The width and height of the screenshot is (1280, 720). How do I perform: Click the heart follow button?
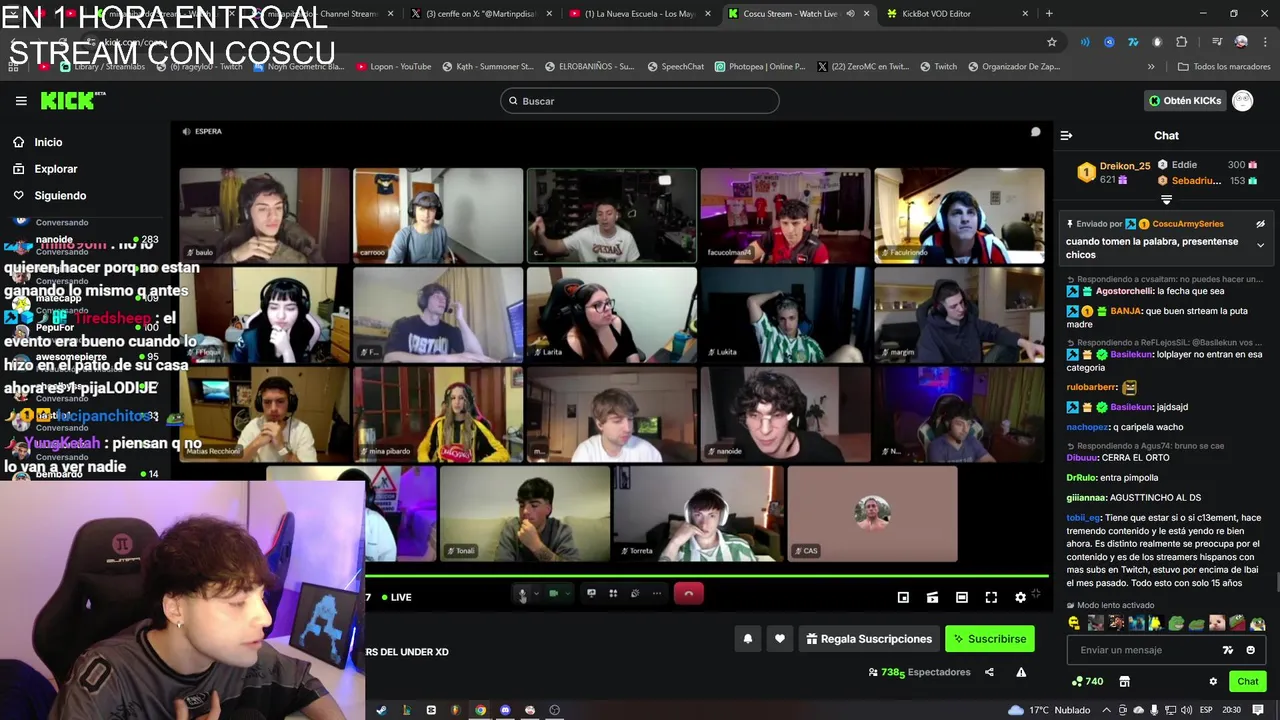click(x=780, y=639)
